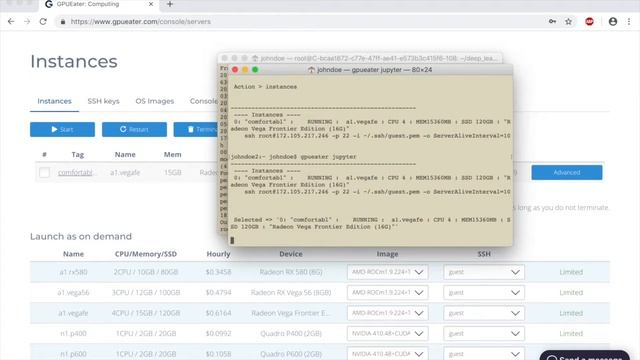The image size is (640, 360).
Task: Click the Terminate button with trash icon
Action: point(196,129)
